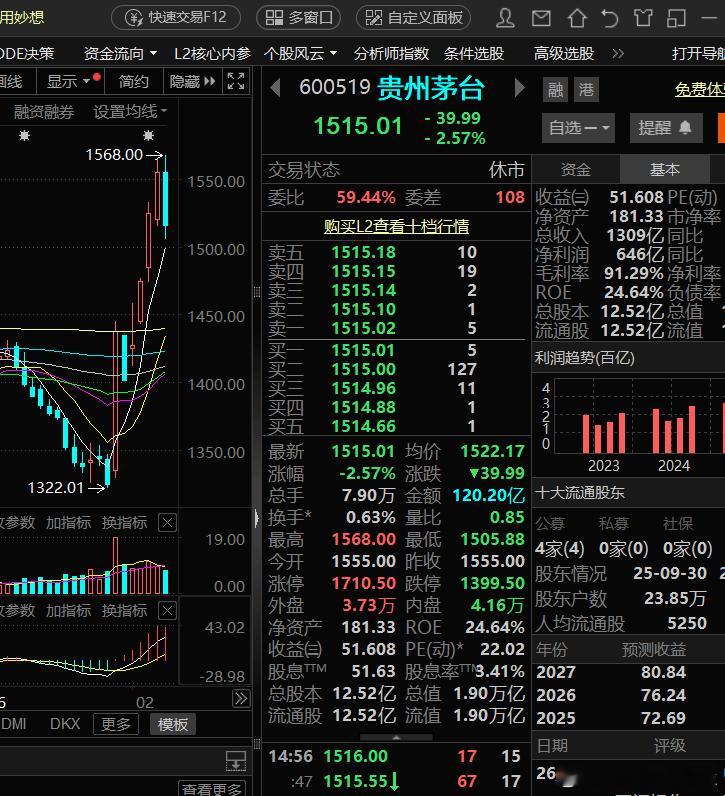Image resolution: width=725 pixels, height=796 pixels.
Task: Expand the 资金流向 dropdown menu
Action: (x=120, y=53)
